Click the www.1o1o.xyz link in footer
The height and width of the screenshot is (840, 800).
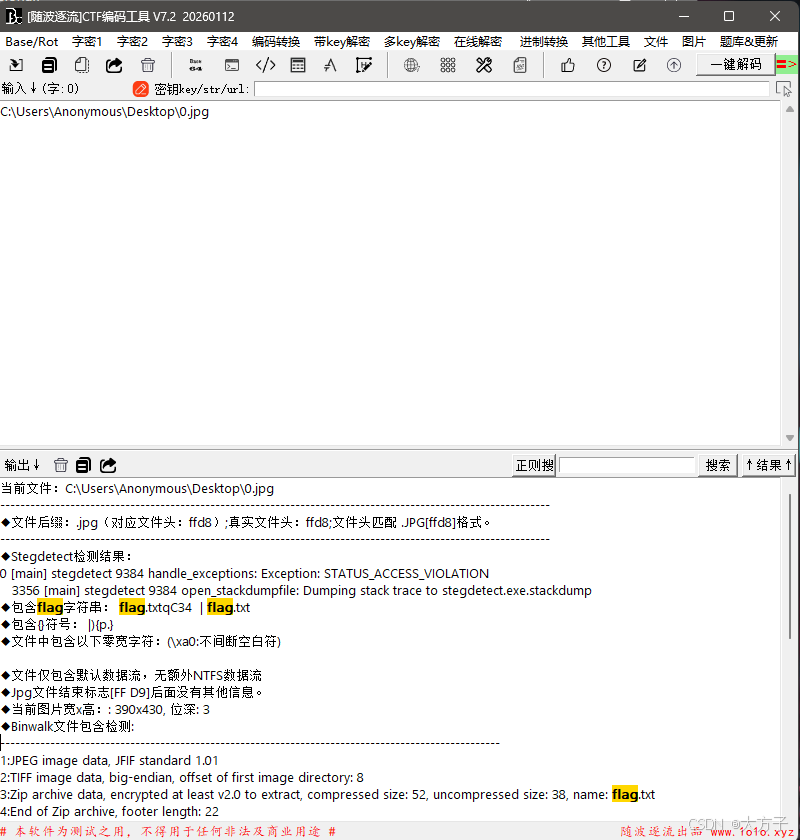[x=752, y=832]
